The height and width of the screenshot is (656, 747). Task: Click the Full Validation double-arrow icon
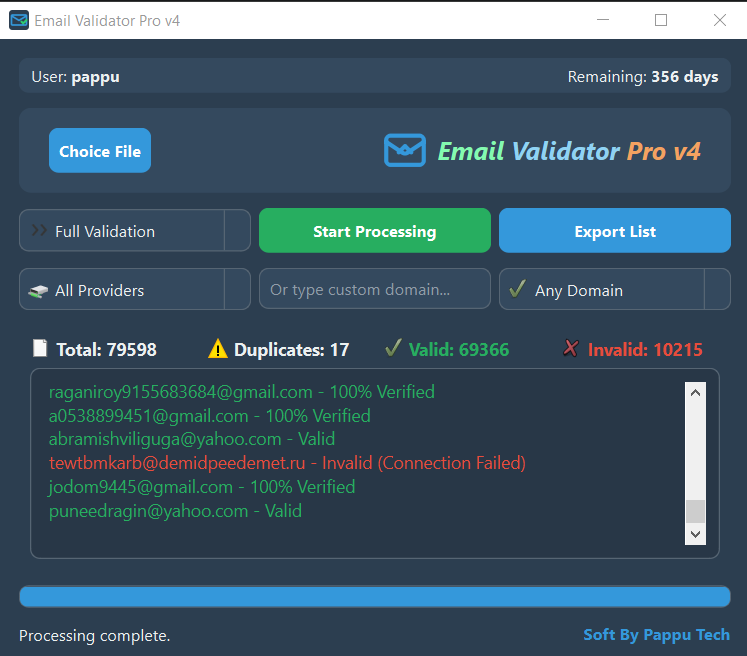(39, 231)
